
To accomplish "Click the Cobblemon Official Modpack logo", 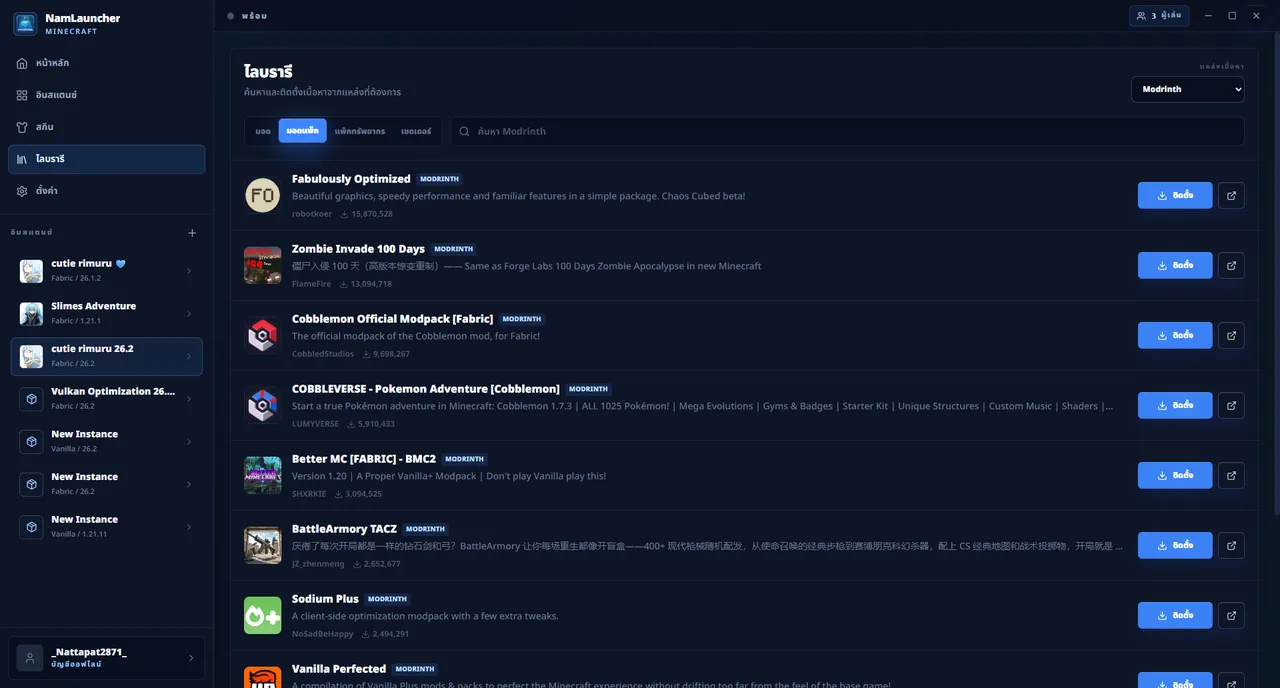I will click(x=263, y=335).
